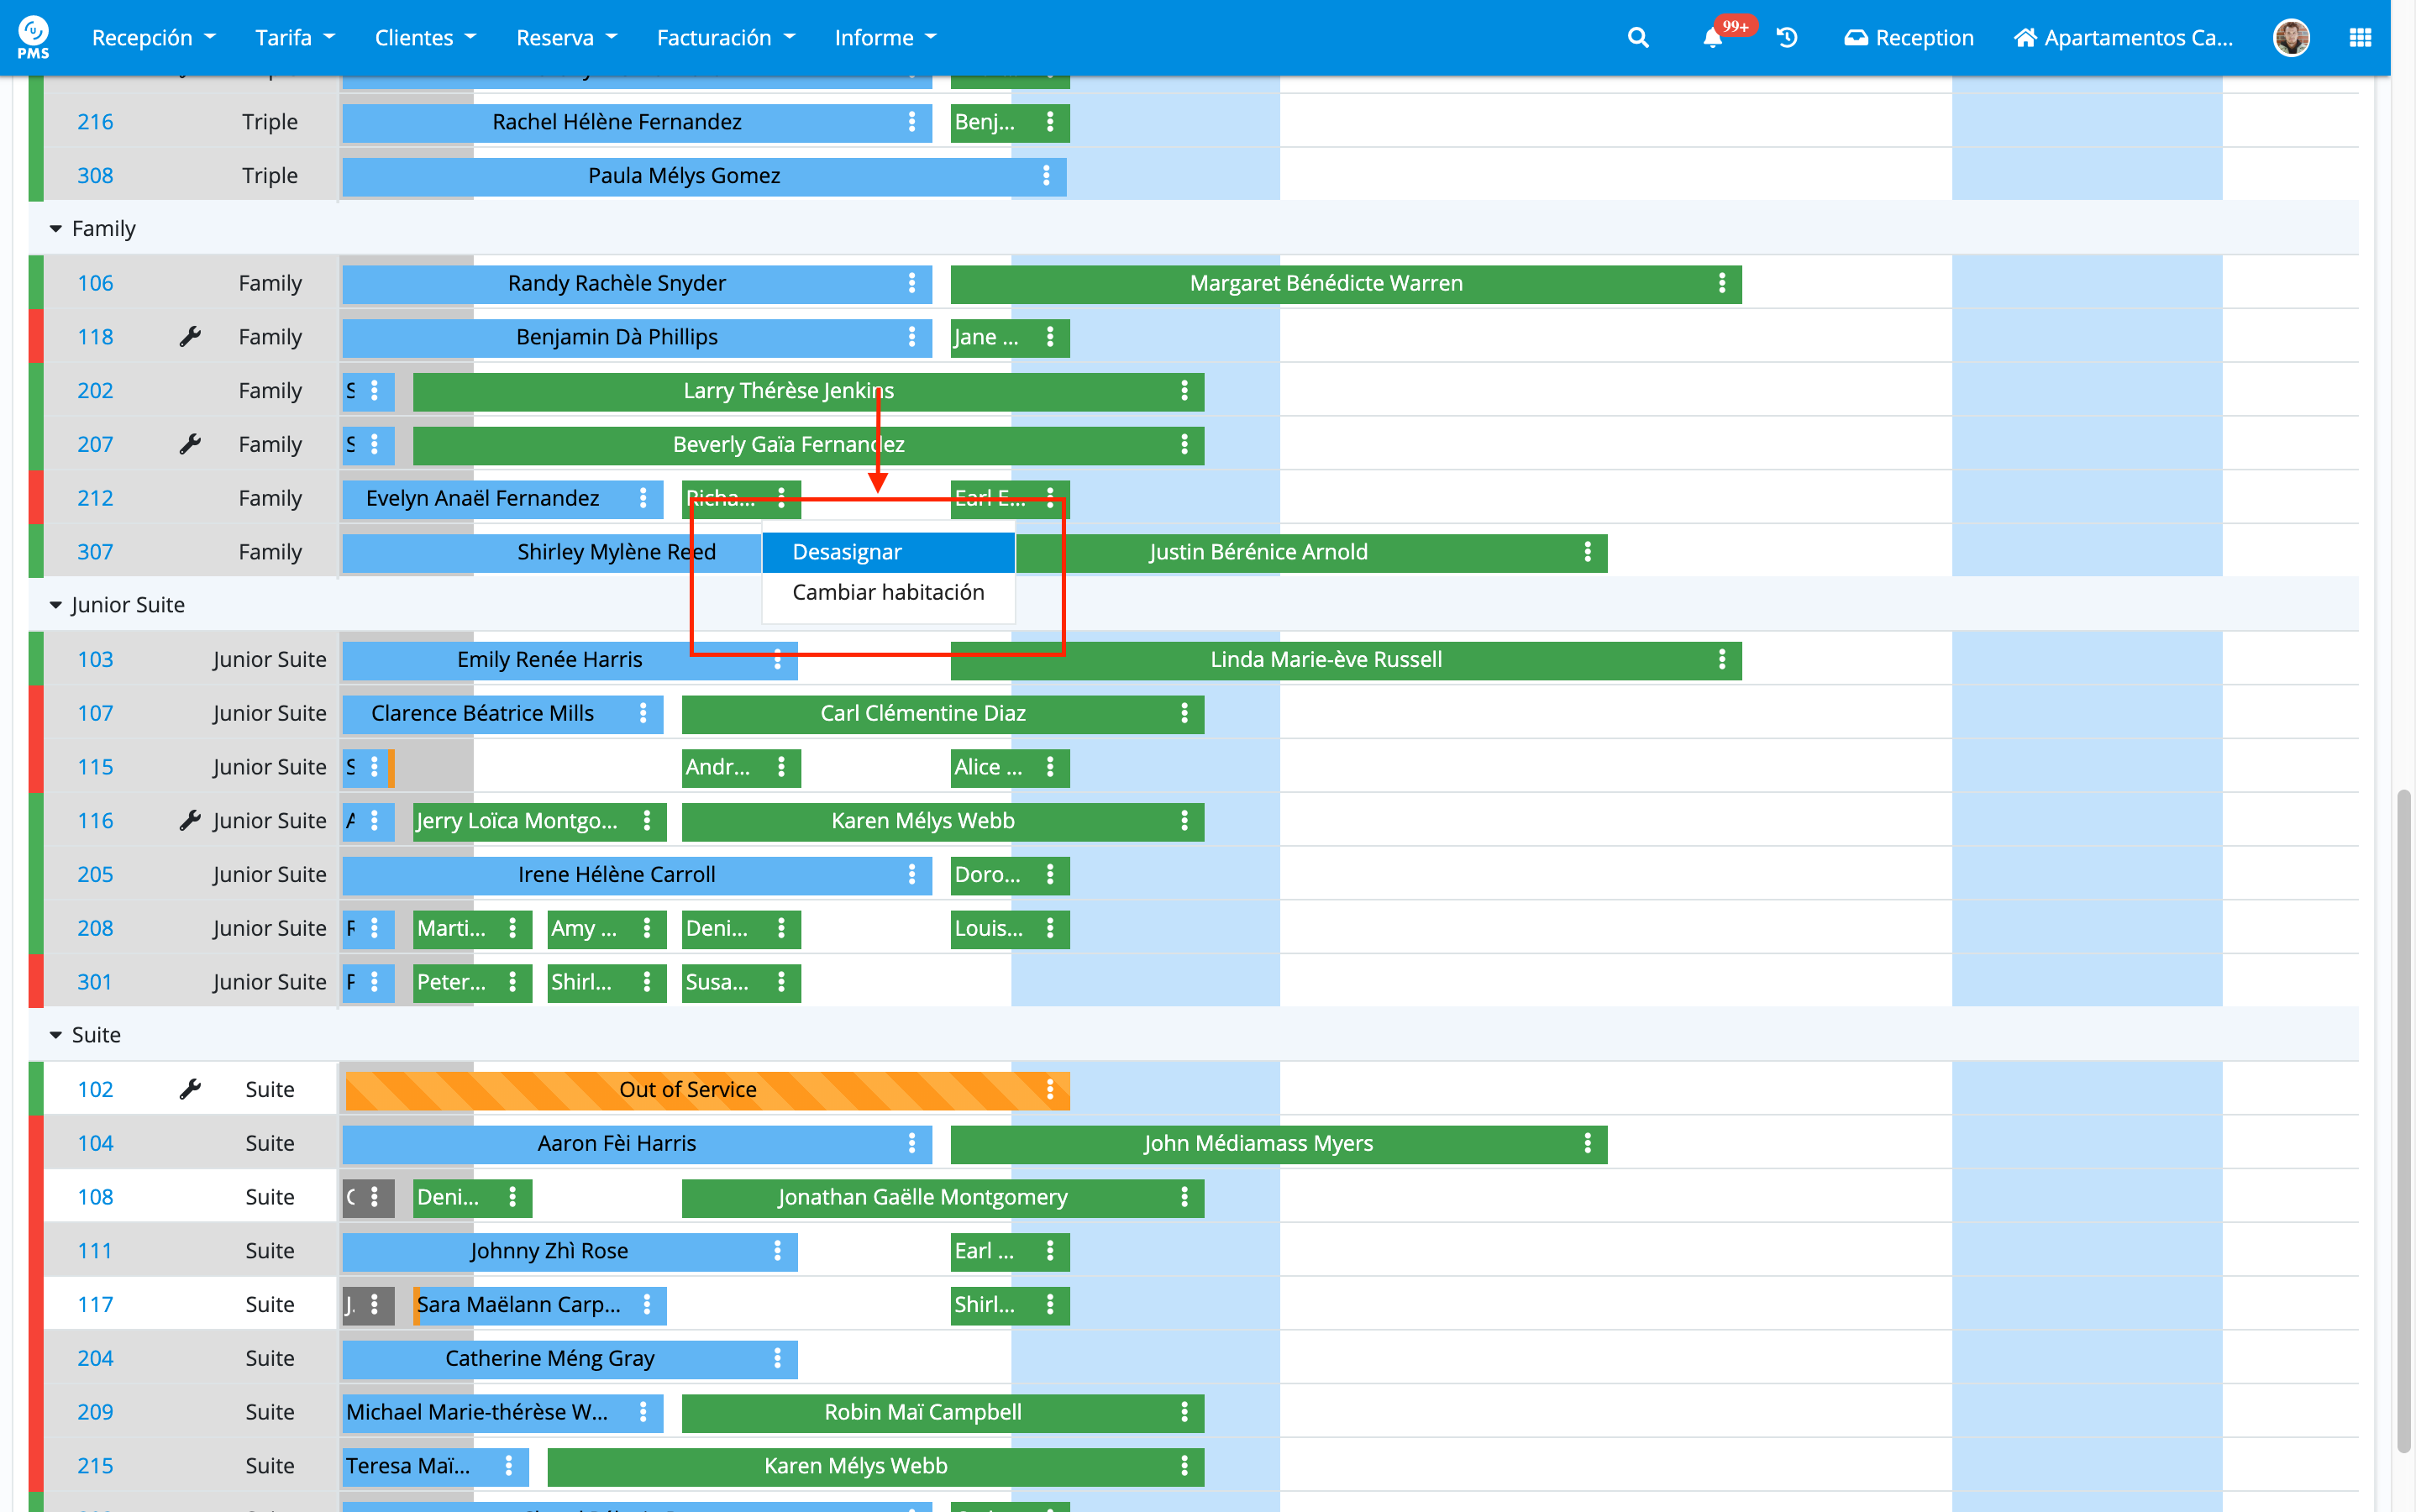The height and width of the screenshot is (1512, 2416).
Task: Open options dots on Out of Service block
Action: tap(1050, 1090)
